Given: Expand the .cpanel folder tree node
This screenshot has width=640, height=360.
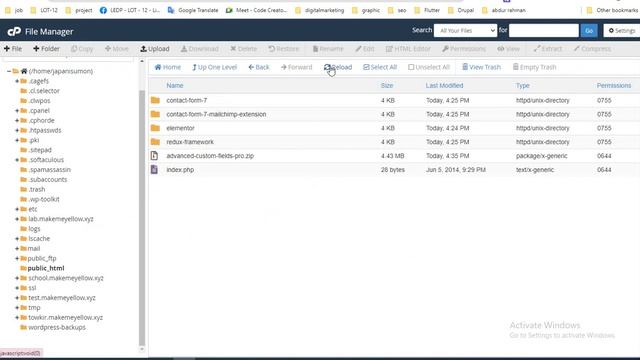Looking at the screenshot, I should tap(17, 111).
